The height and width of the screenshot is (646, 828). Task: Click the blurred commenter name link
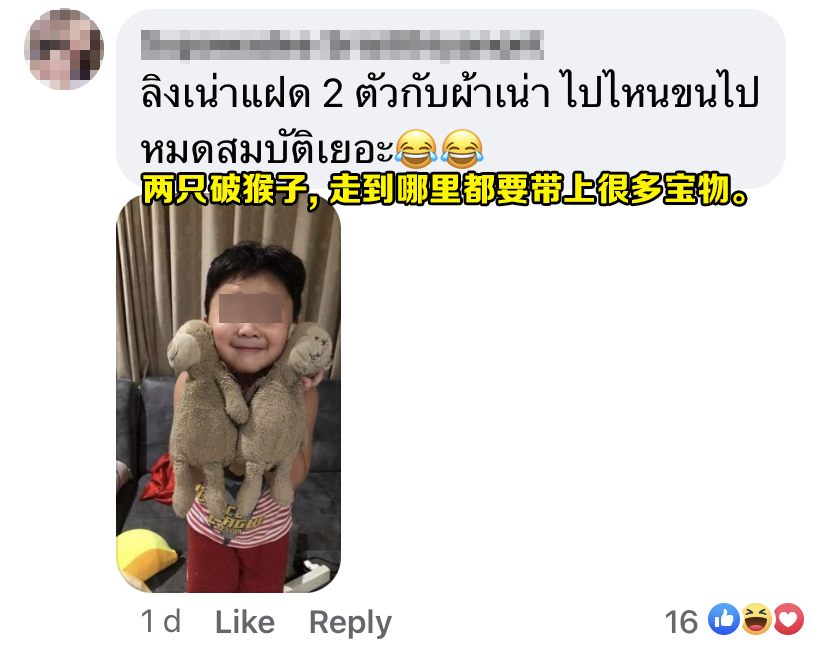(x=342, y=45)
